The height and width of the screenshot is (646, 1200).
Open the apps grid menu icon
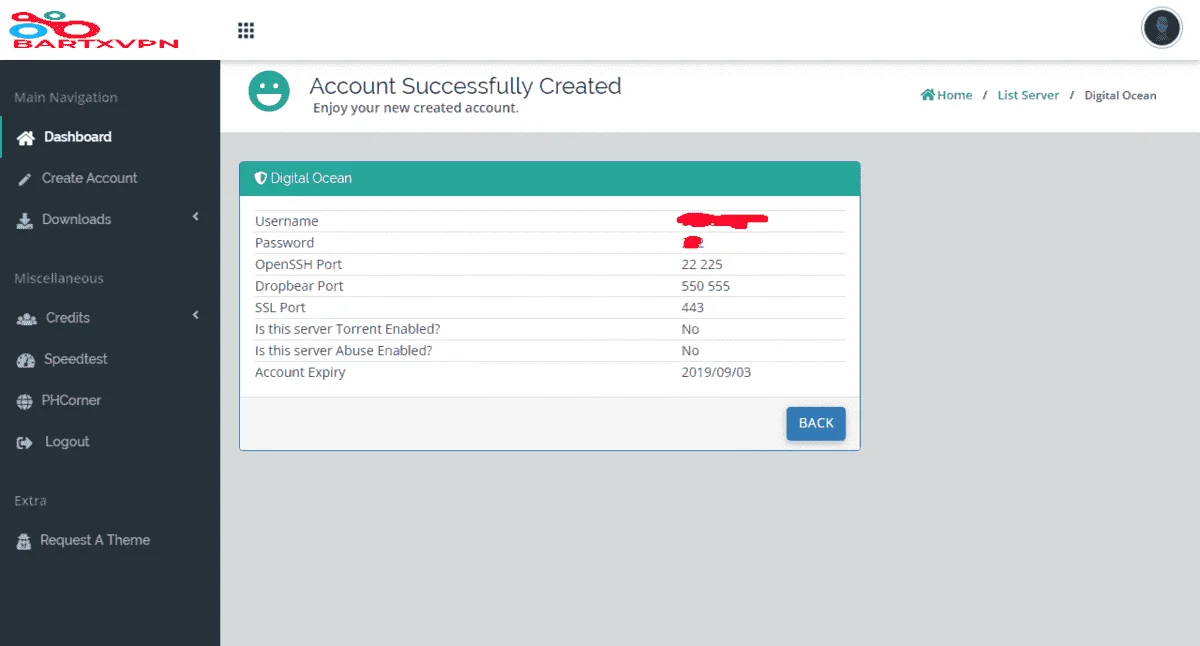point(246,30)
